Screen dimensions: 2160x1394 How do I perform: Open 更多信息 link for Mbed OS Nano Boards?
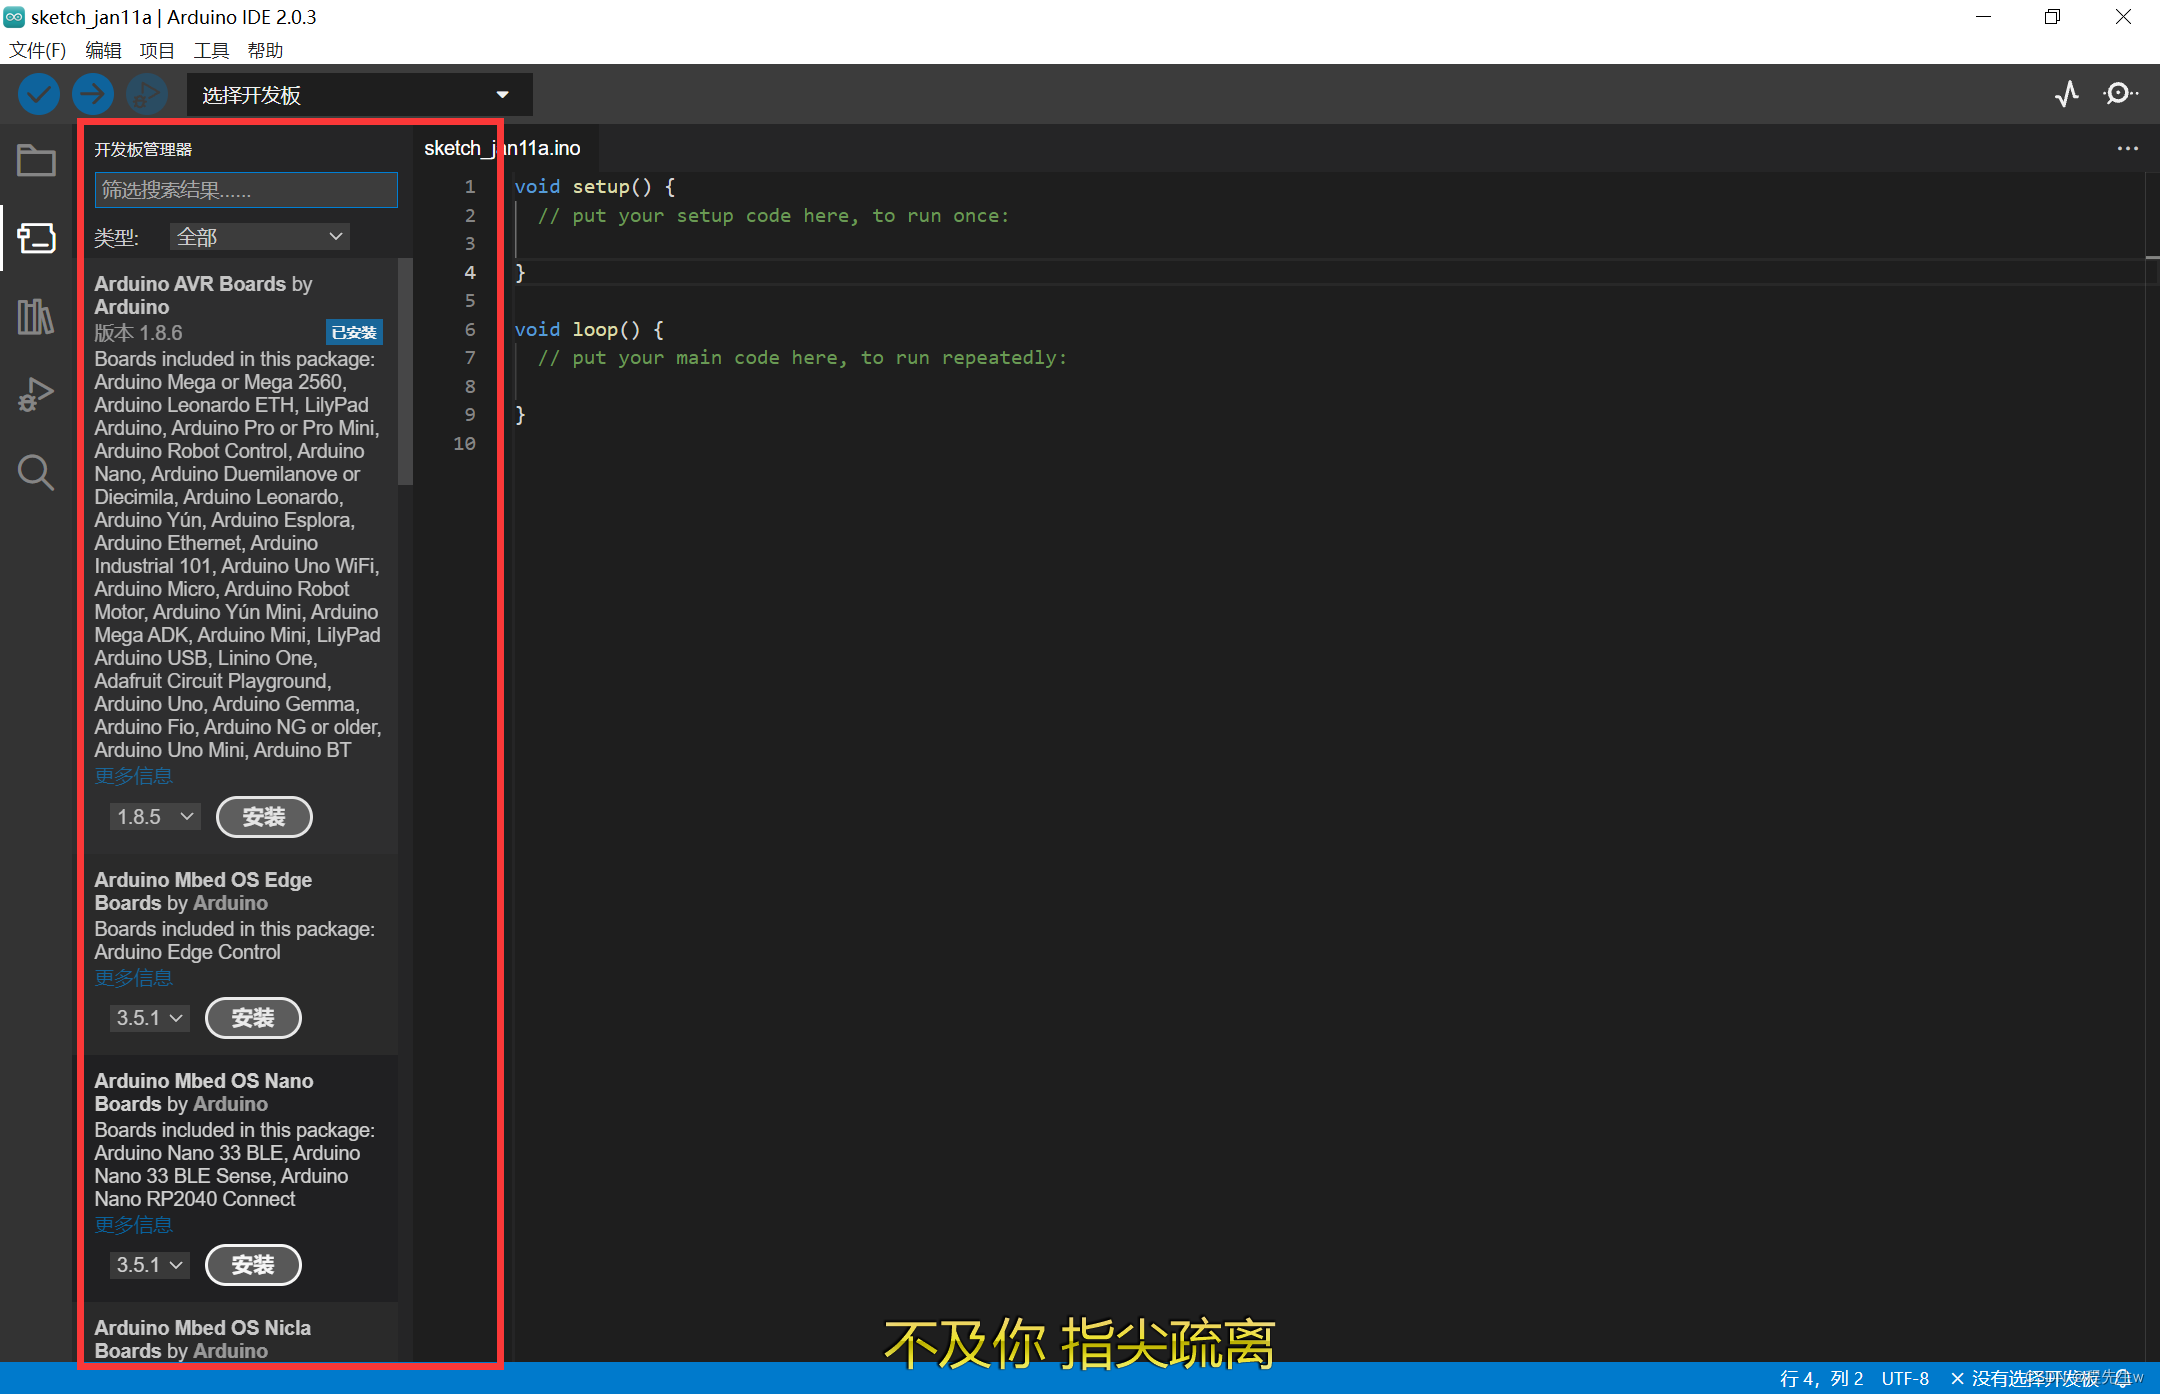133,1225
